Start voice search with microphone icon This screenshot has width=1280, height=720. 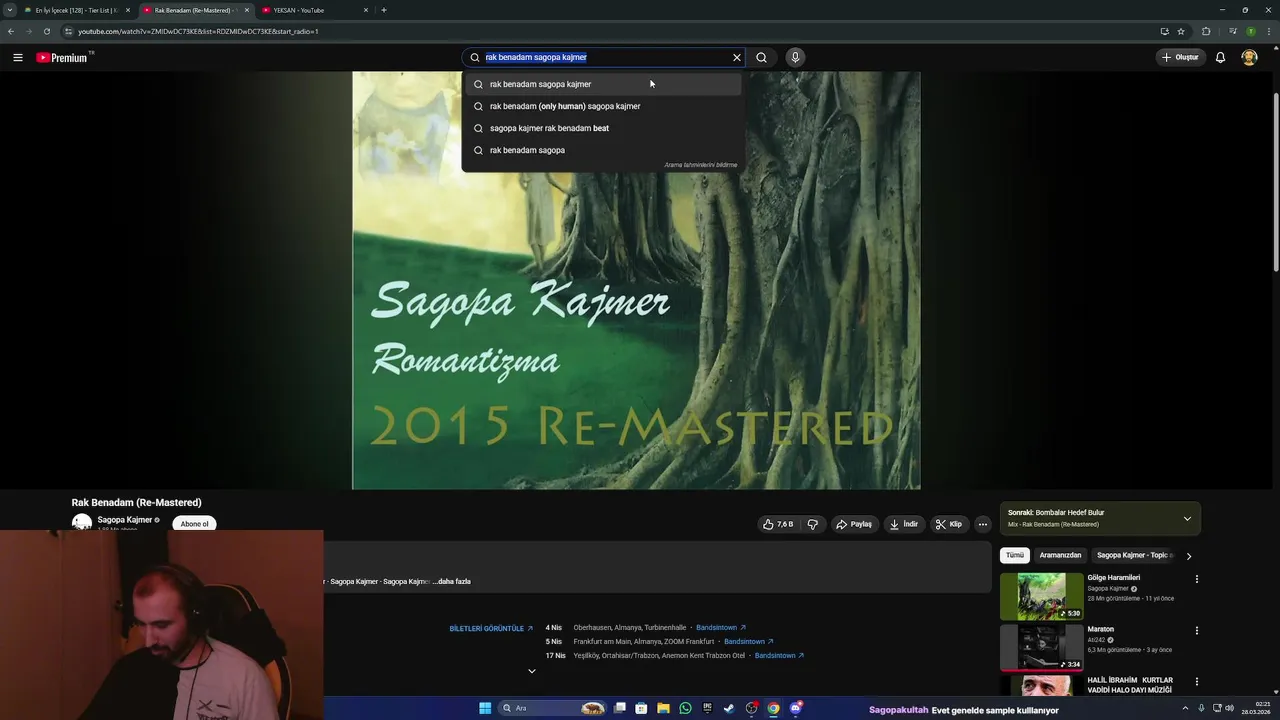pyautogui.click(x=795, y=57)
